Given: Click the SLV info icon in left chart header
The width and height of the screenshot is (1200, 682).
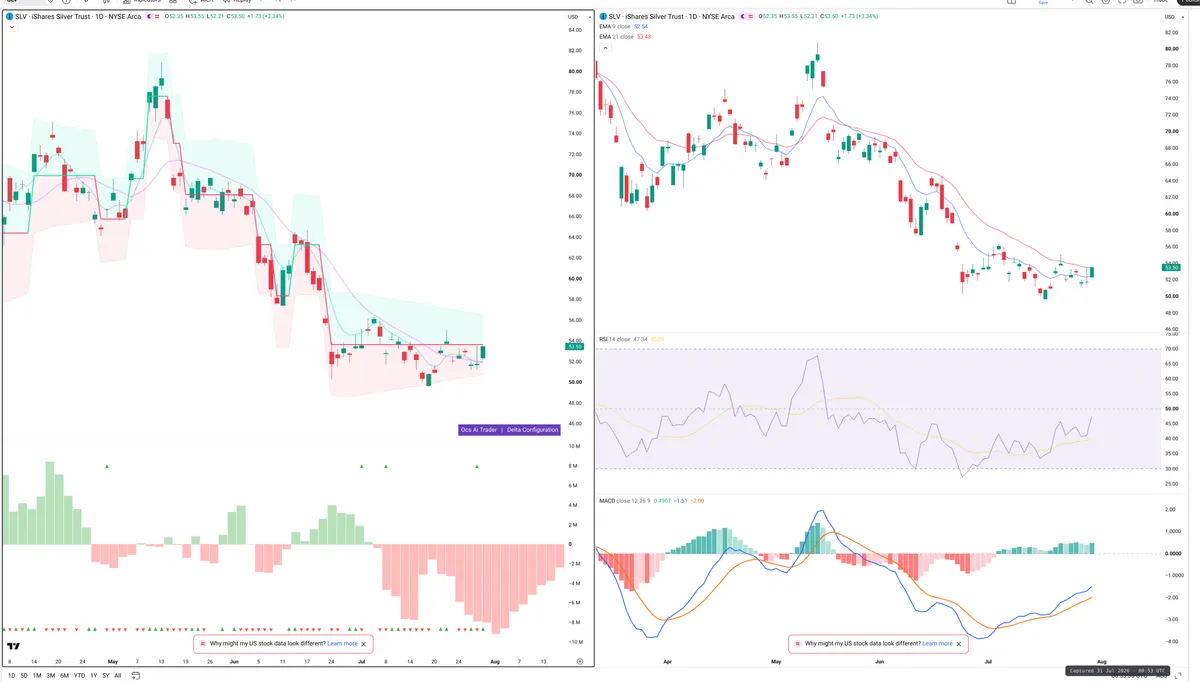Looking at the screenshot, I should pyautogui.click(x=9, y=16).
